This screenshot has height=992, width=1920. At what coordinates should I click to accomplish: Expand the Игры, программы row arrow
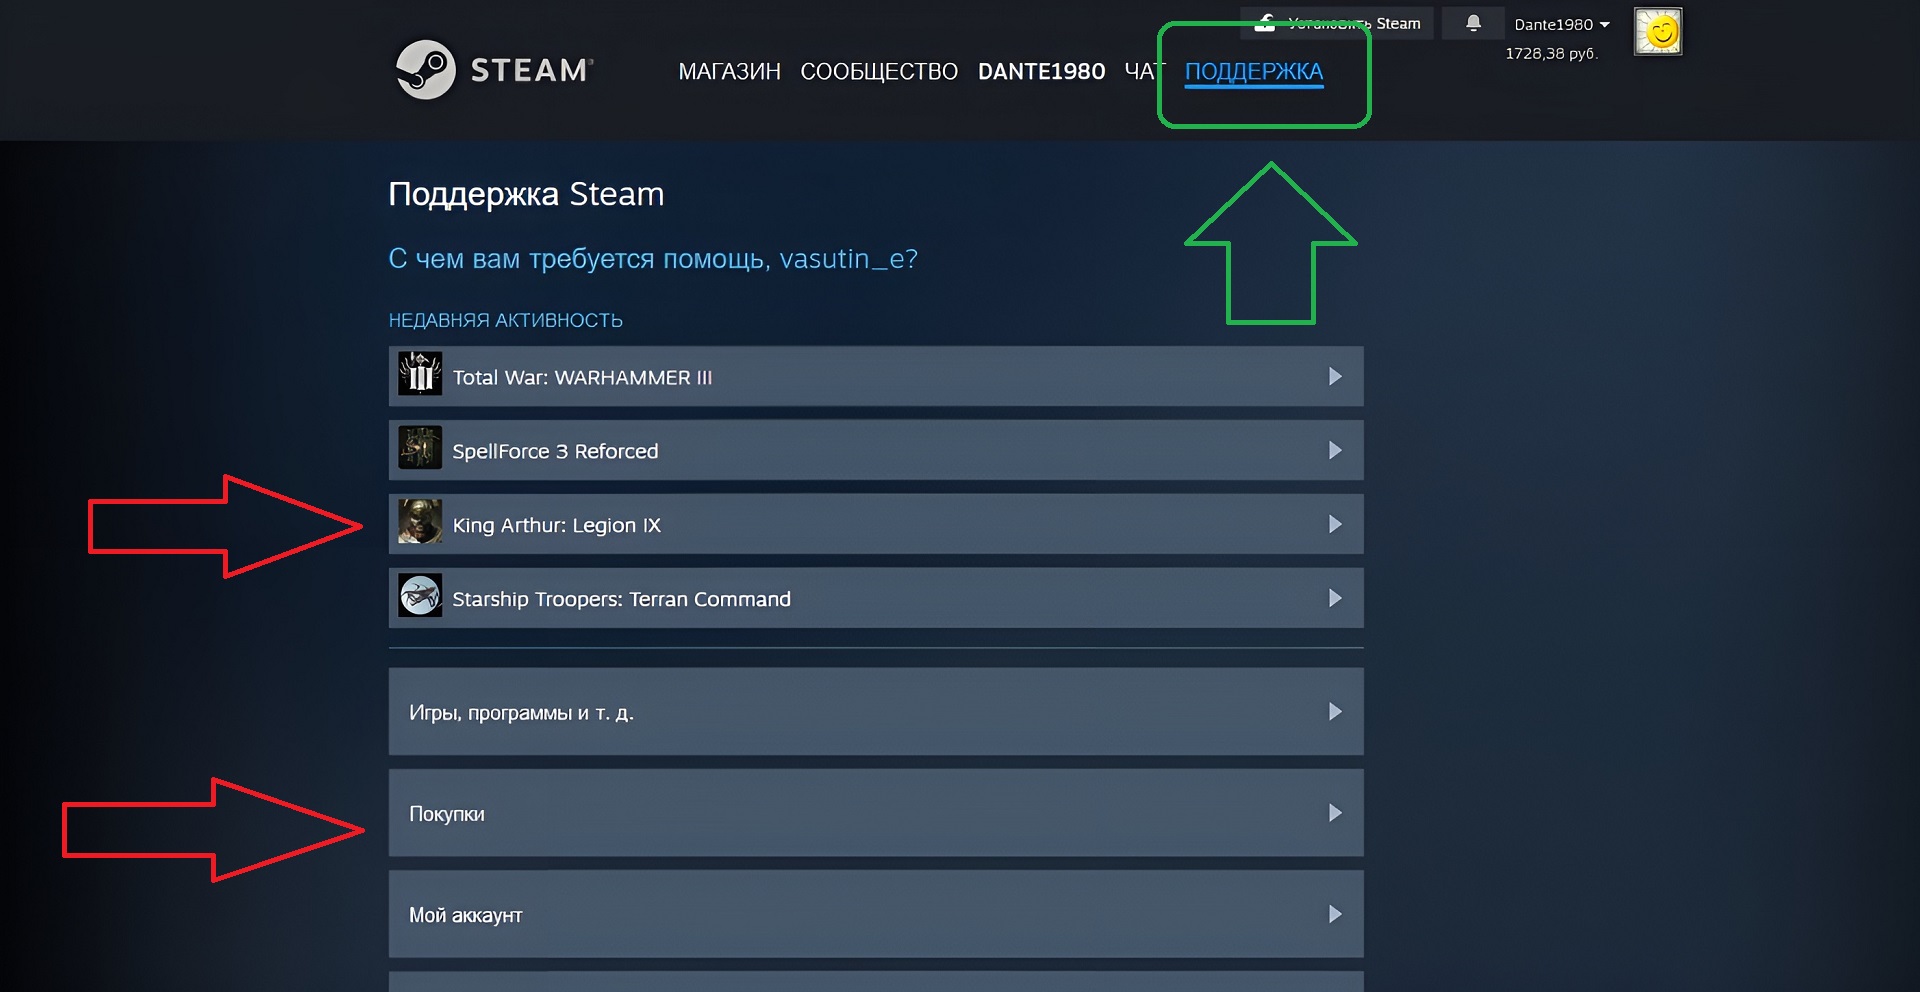[1335, 711]
